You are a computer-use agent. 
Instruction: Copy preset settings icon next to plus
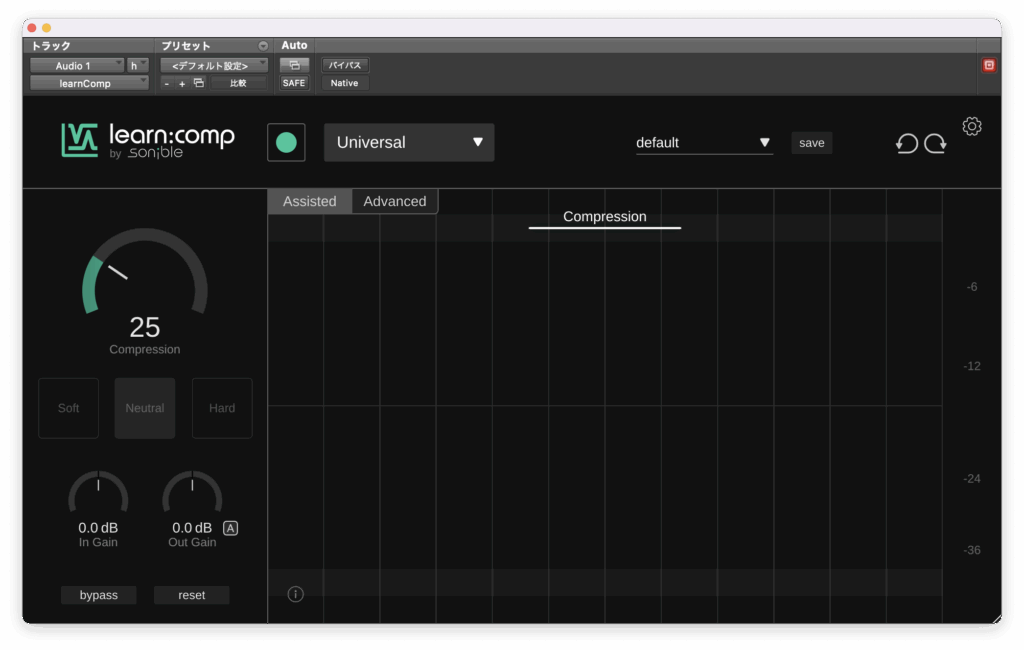pyautogui.click(x=199, y=83)
